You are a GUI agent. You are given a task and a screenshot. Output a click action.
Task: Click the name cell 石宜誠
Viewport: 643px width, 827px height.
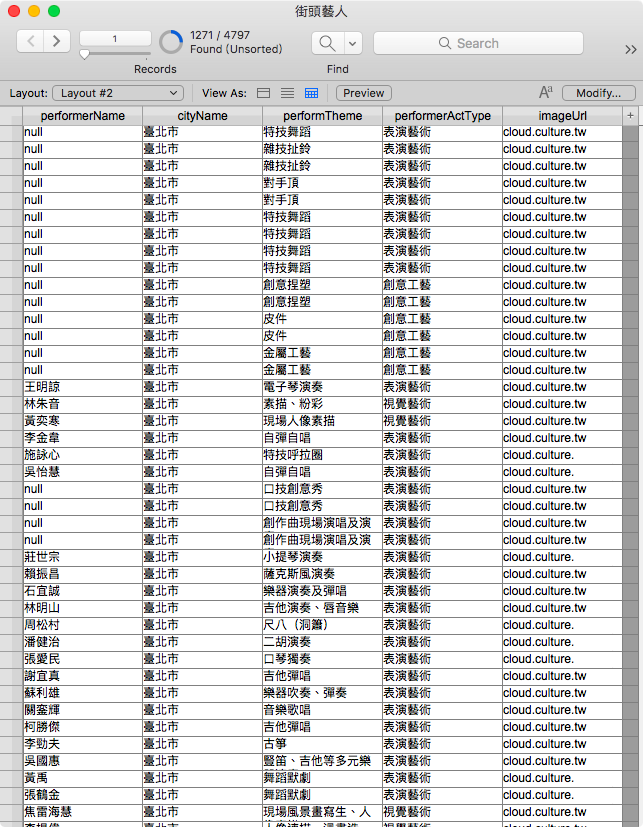coord(83,591)
